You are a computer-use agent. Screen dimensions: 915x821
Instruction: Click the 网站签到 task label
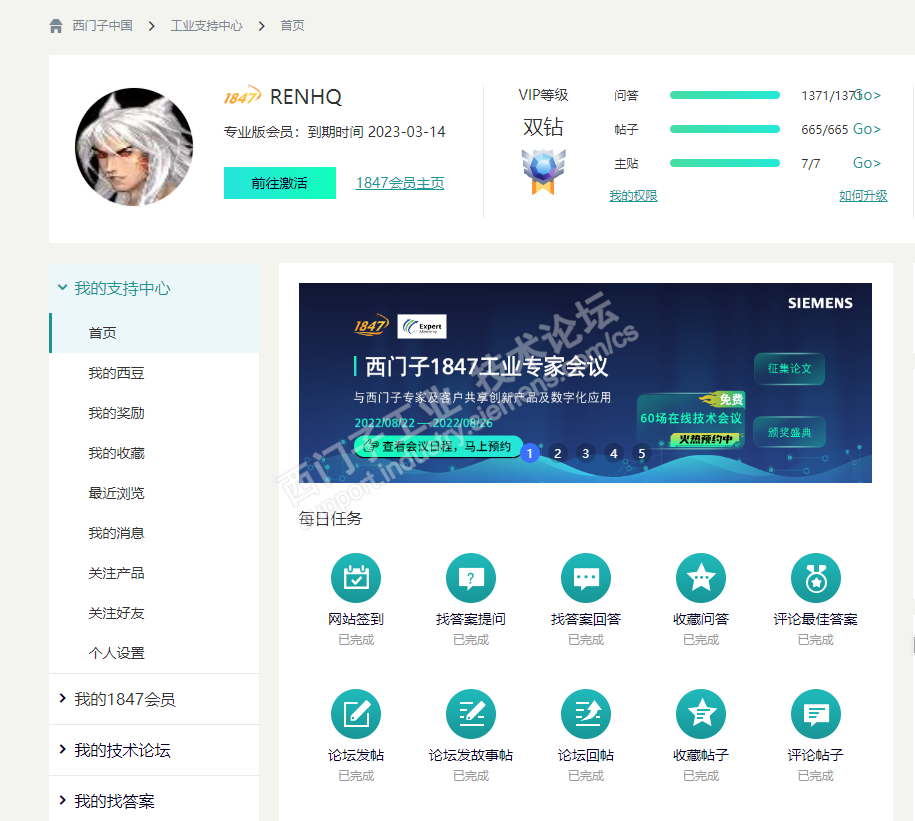tap(356, 619)
